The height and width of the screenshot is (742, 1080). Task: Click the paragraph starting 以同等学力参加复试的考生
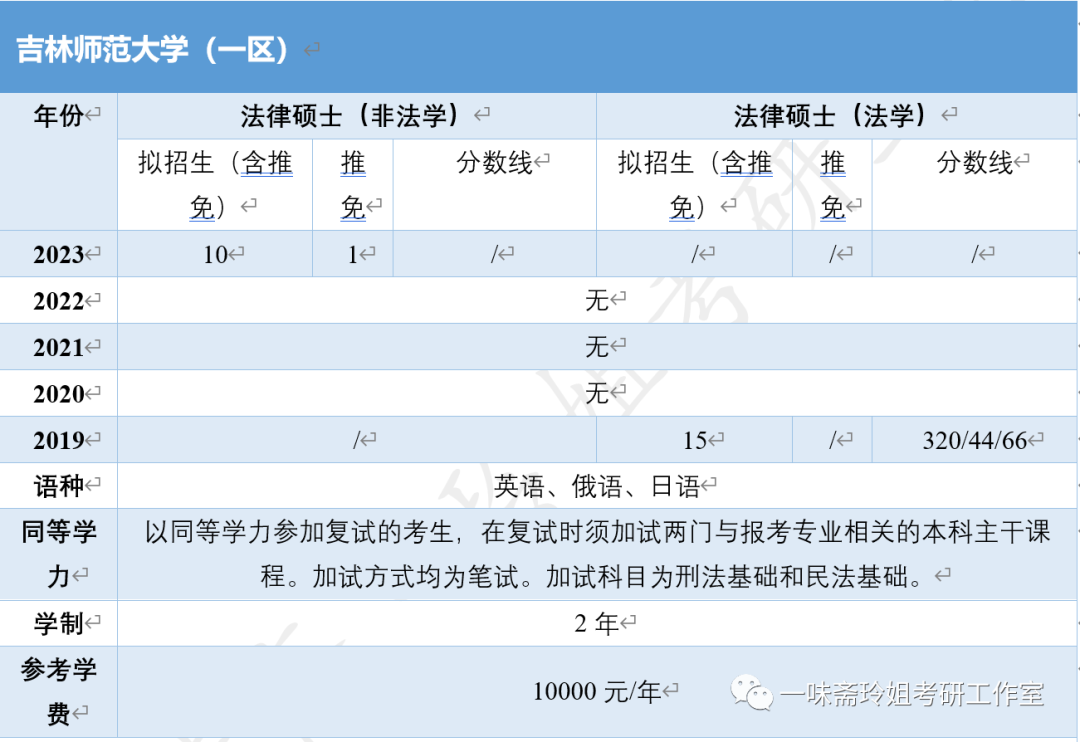coord(597,554)
